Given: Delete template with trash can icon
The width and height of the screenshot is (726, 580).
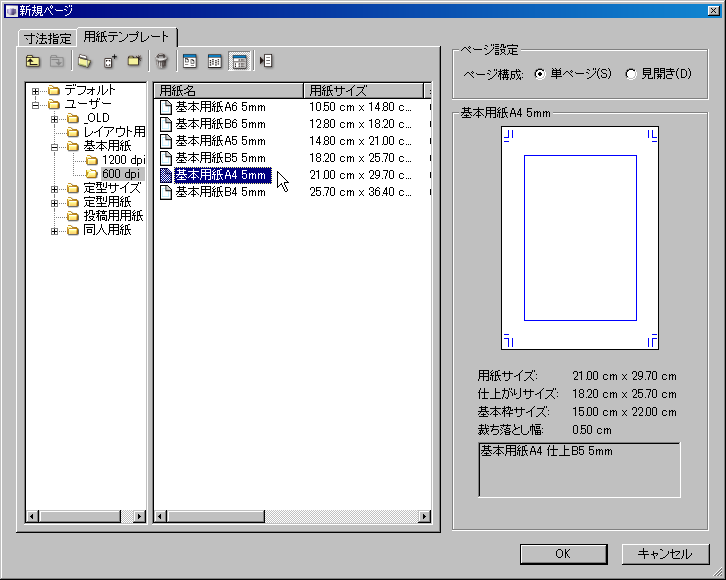Looking at the screenshot, I should (x=162, y=61).
